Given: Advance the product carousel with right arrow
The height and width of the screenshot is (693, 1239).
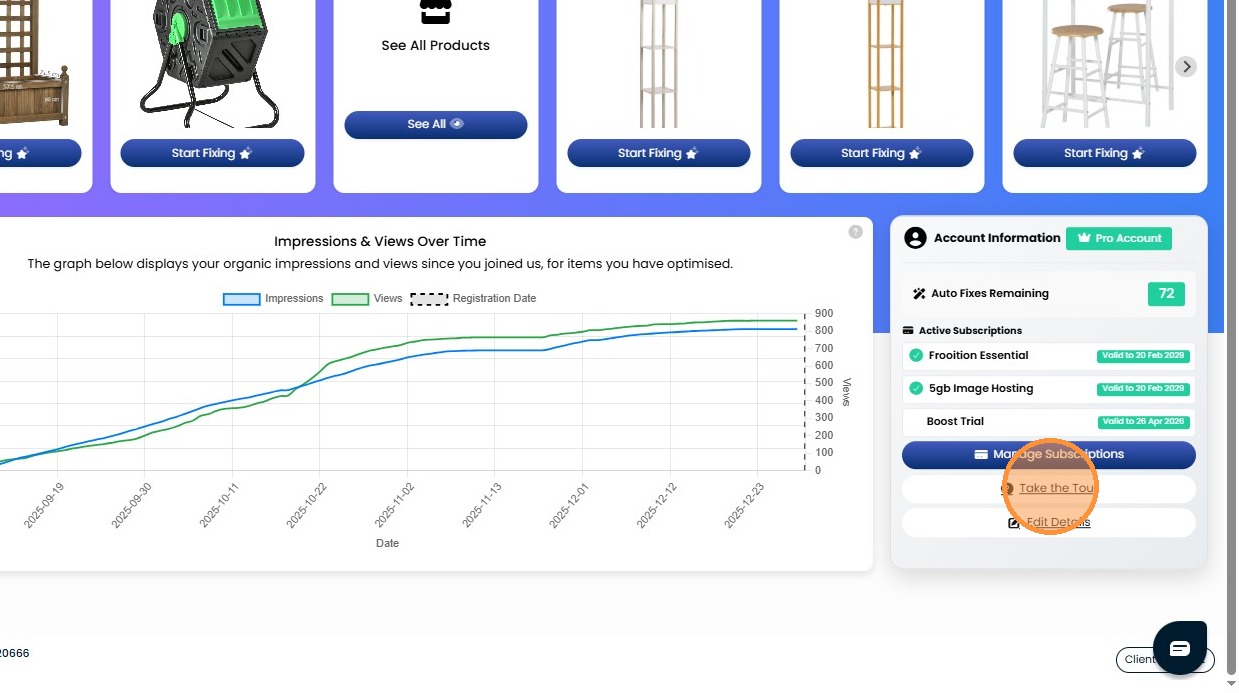Looking at the screenshot, I should 1186,67.
